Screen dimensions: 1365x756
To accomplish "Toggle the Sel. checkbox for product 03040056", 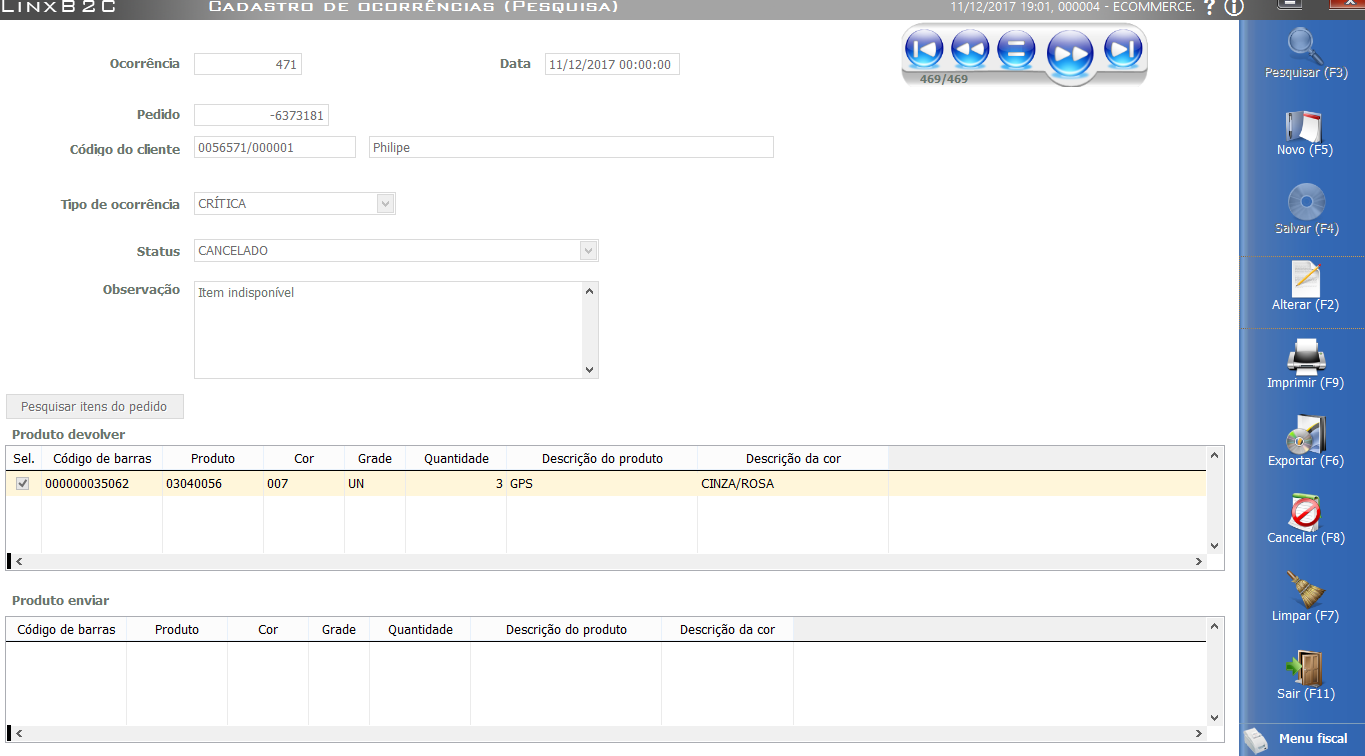I will 23,484.
